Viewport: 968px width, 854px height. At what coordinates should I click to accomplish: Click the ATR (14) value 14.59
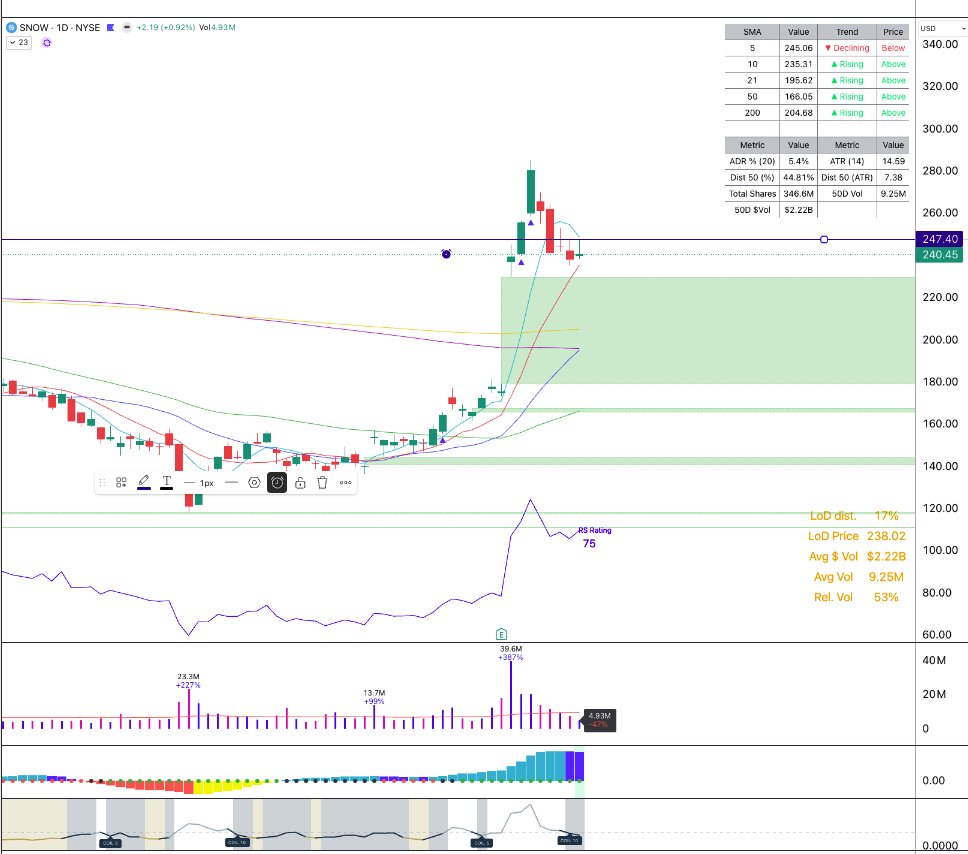point(893,161)
